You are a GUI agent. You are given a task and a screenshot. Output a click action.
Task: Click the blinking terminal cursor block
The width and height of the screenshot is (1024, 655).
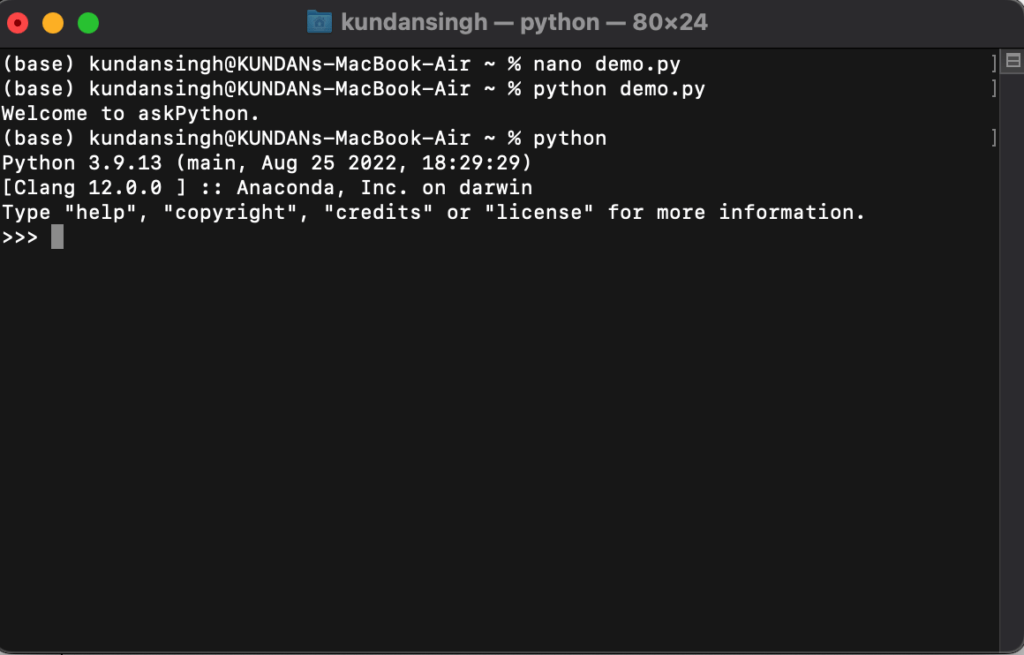click(x=57, y=237)
